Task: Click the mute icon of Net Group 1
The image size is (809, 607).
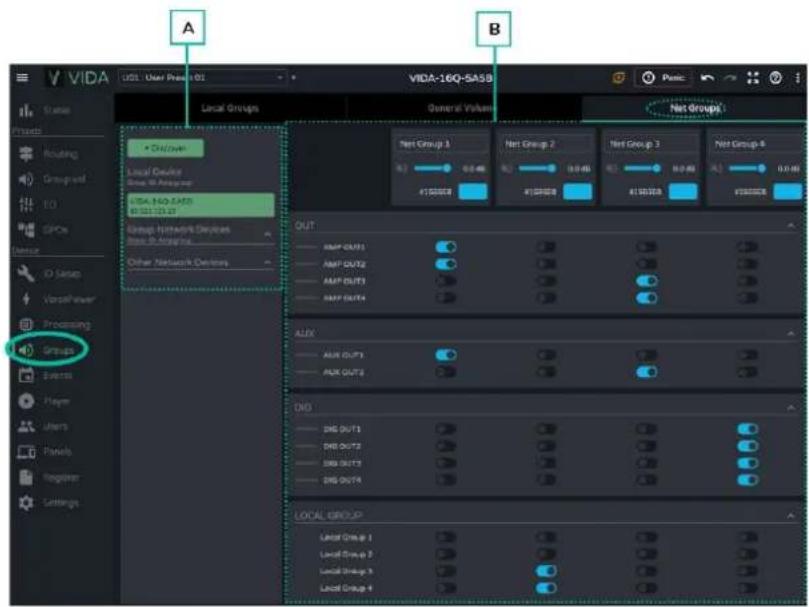Action: pos(402,168)
